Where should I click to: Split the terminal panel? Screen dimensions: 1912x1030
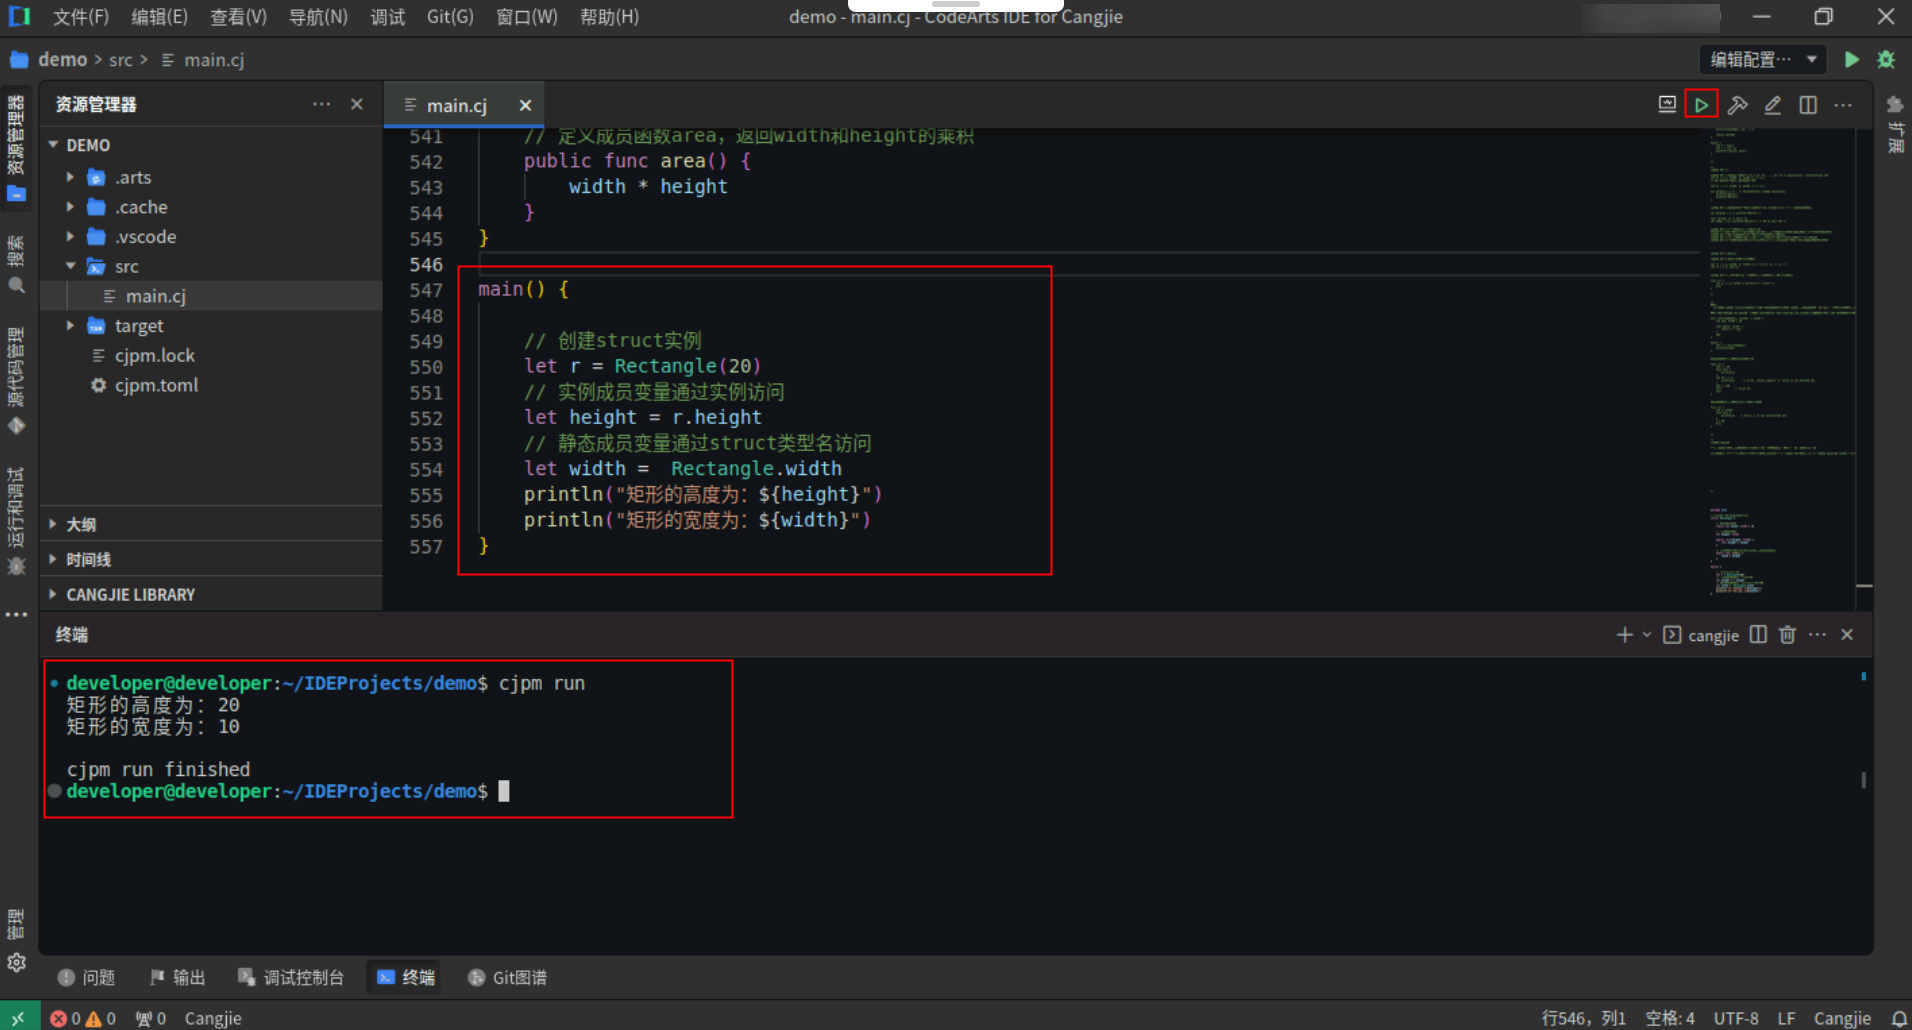(x=1758, y=635)
